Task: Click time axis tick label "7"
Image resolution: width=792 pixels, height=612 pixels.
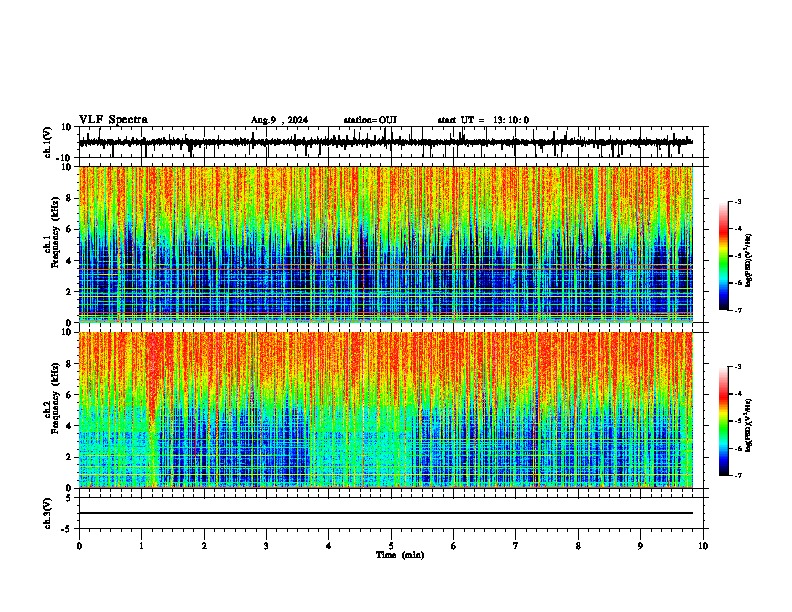Action: [x=516, y=546]
